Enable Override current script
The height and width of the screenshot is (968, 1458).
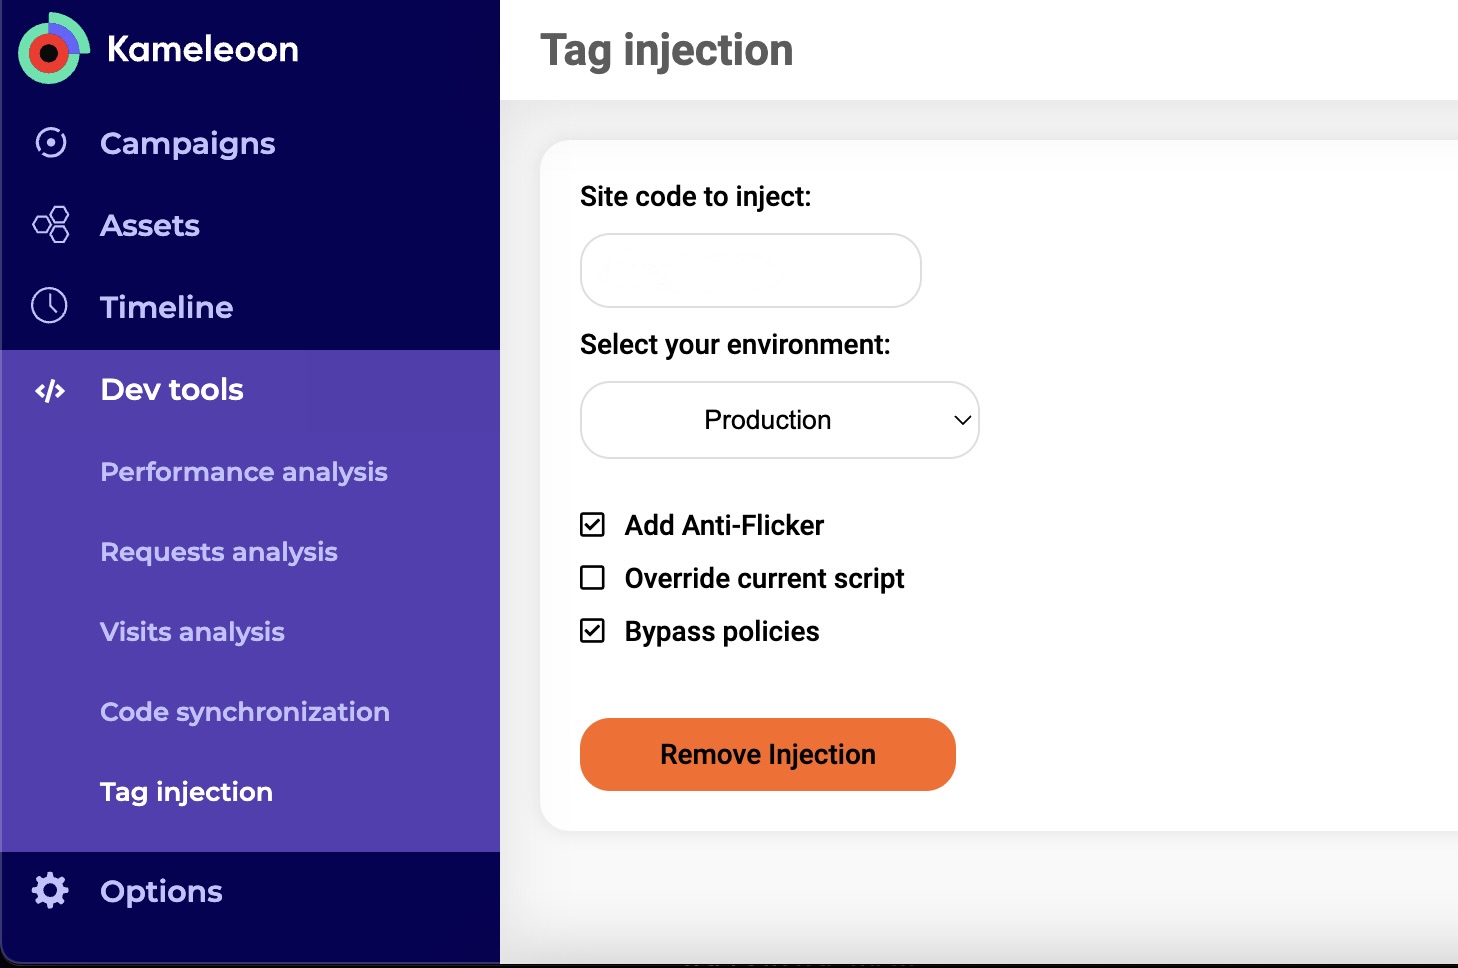coord(592,577)
